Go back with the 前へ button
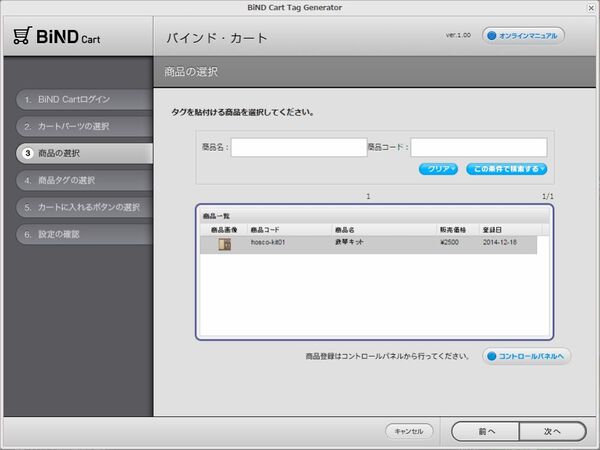Image resolution: width=600 pixels, height=450 pixels. (486, 432)
